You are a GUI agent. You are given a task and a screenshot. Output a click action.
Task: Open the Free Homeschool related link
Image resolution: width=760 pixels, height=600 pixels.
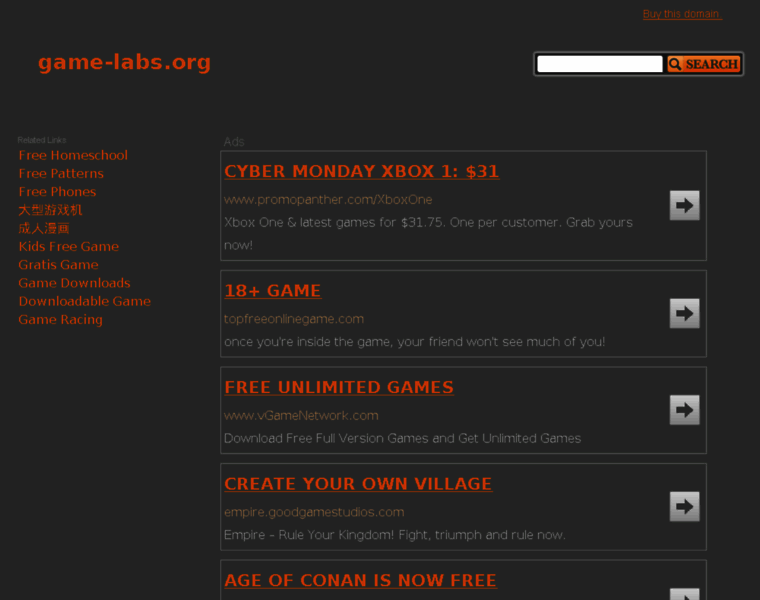[x=73, y=155]
